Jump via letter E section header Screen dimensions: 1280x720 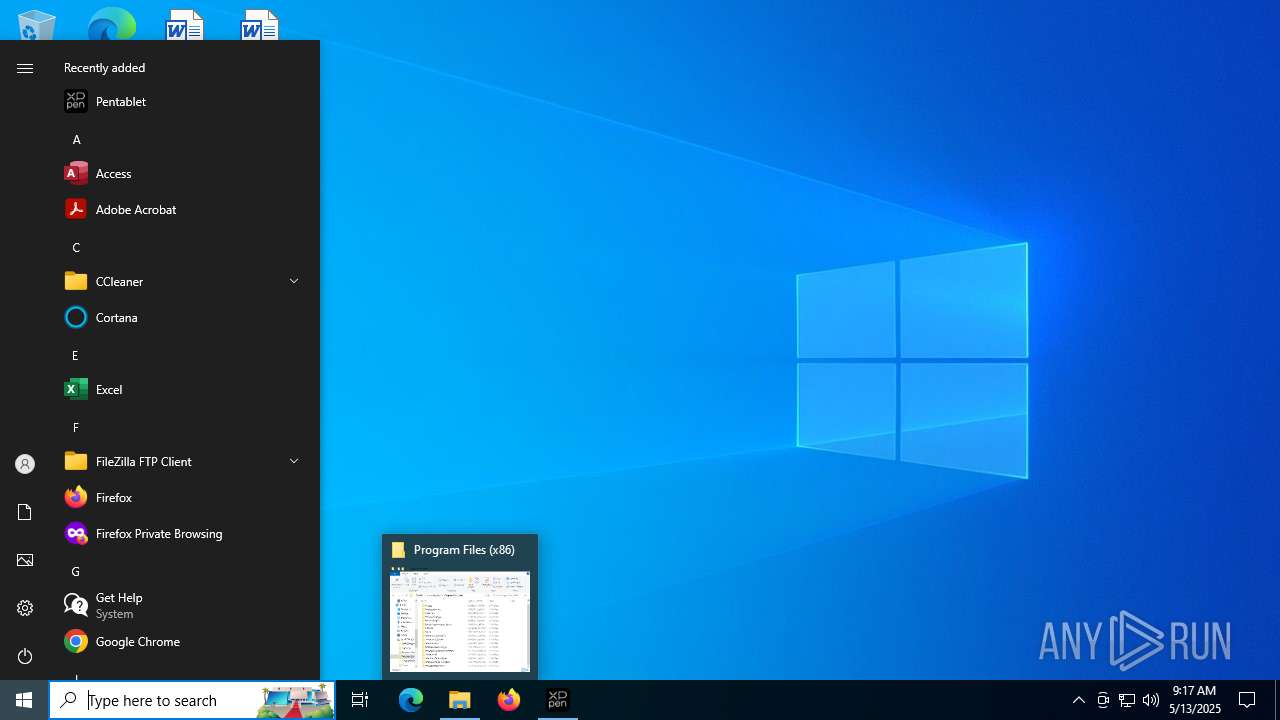coord(75,355)
